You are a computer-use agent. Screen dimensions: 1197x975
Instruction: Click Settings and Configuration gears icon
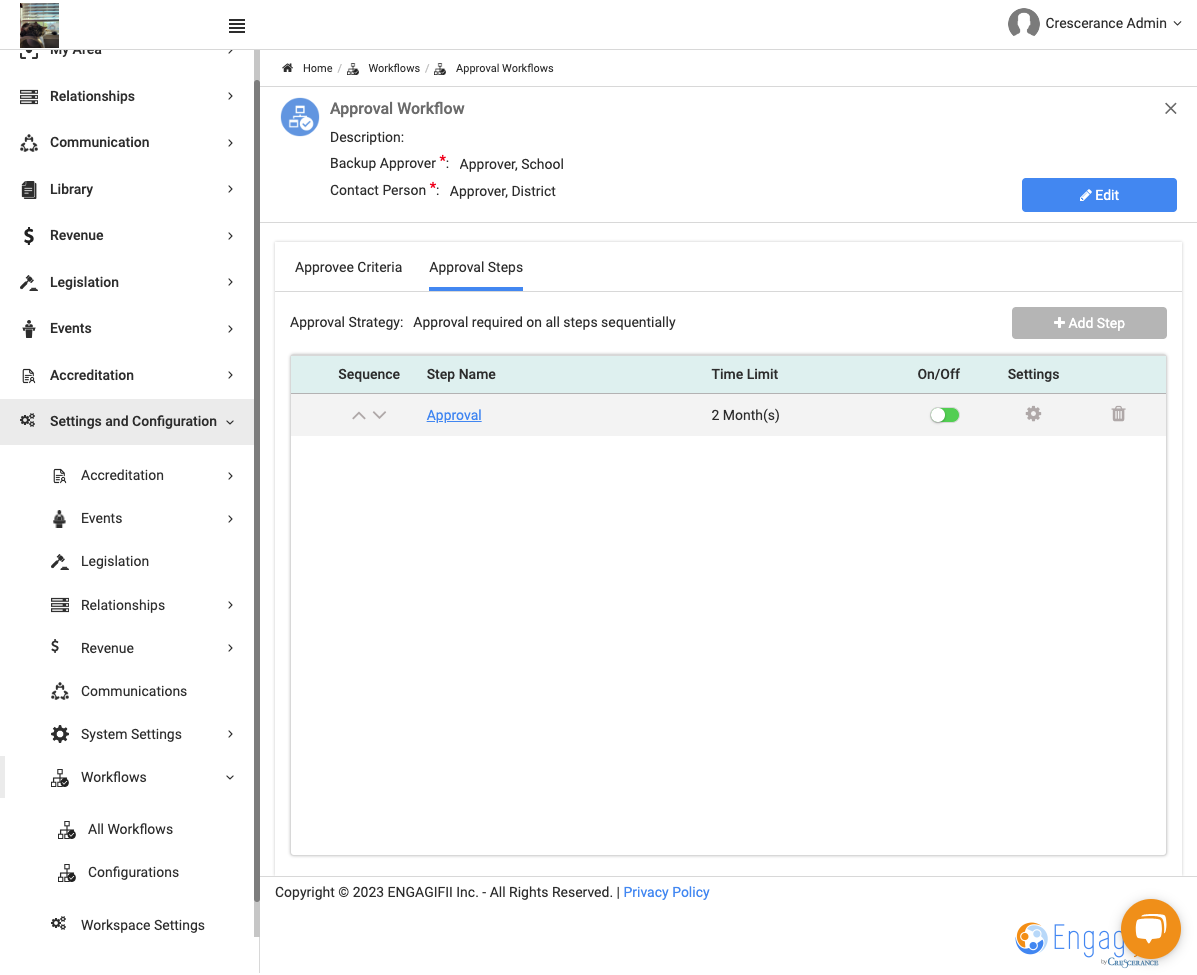[x=28, y=421]
